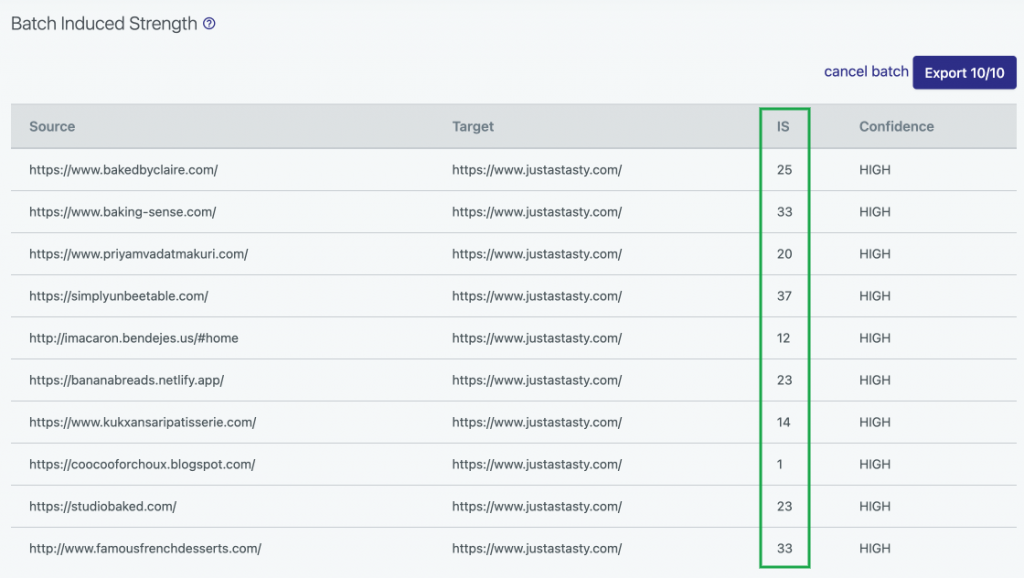Select the Confidence column header
1024x578 pixels.
(896, 127)
